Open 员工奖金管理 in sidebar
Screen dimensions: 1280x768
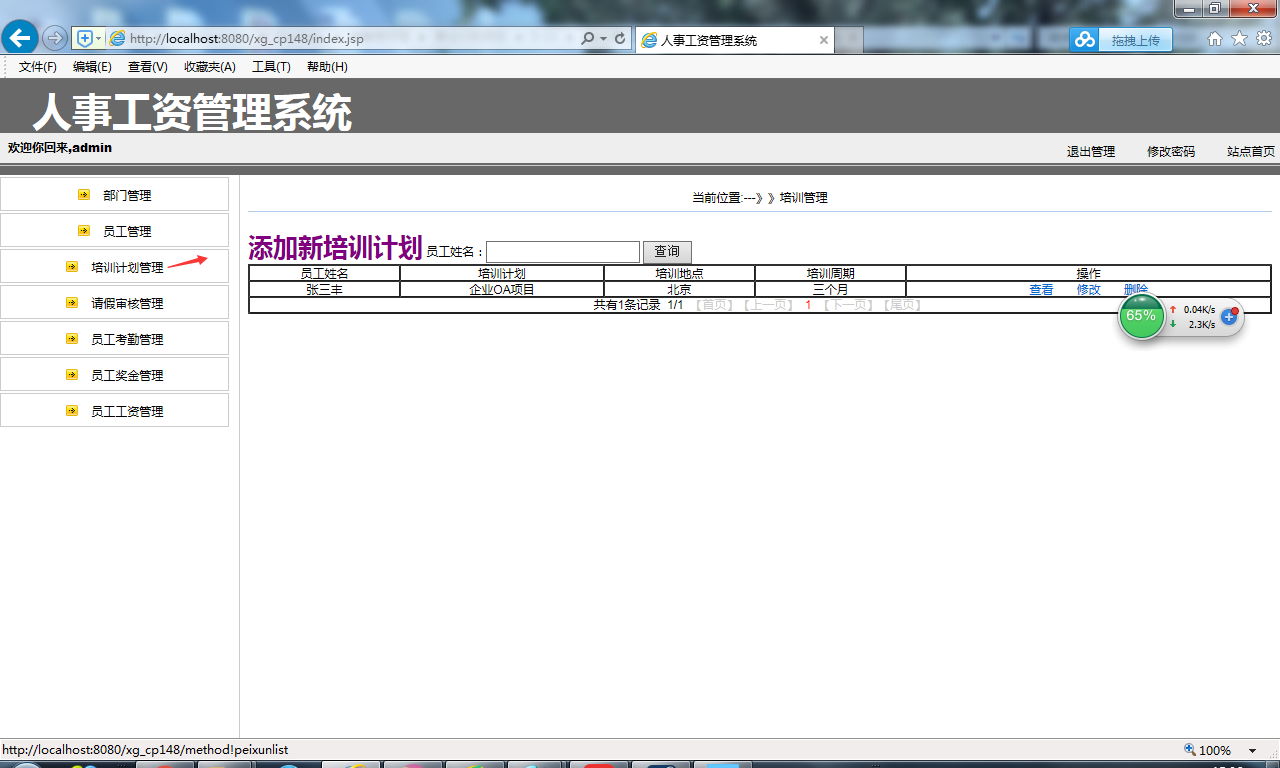click(127, 376)
